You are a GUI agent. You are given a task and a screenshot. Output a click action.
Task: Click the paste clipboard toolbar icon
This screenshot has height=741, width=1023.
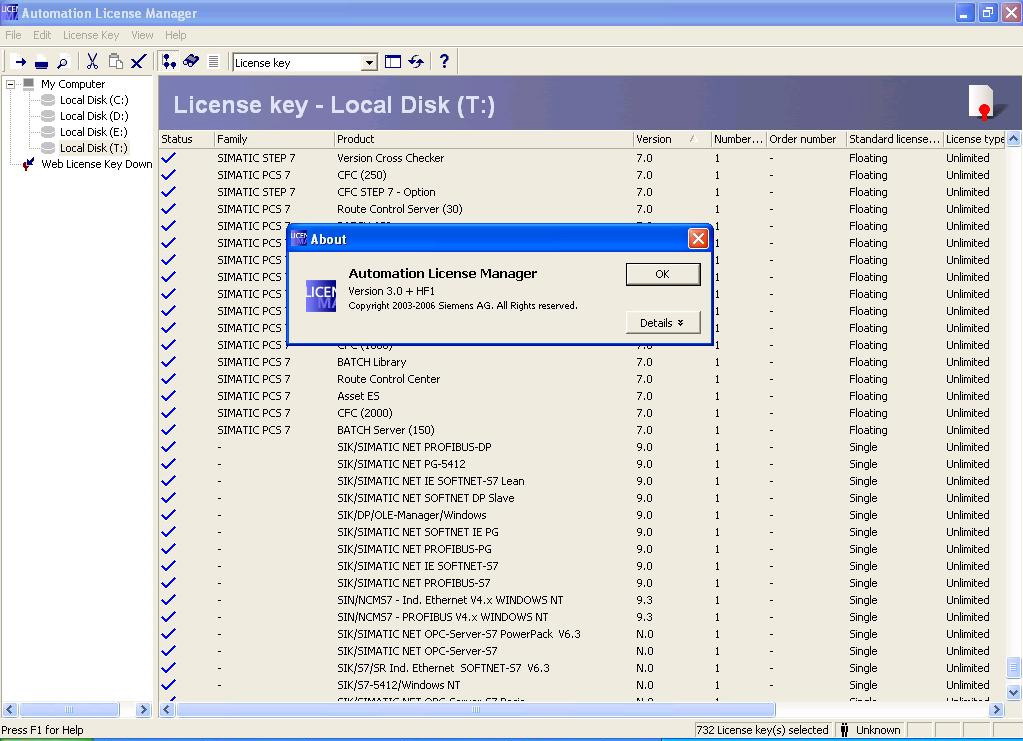[115, 62]
